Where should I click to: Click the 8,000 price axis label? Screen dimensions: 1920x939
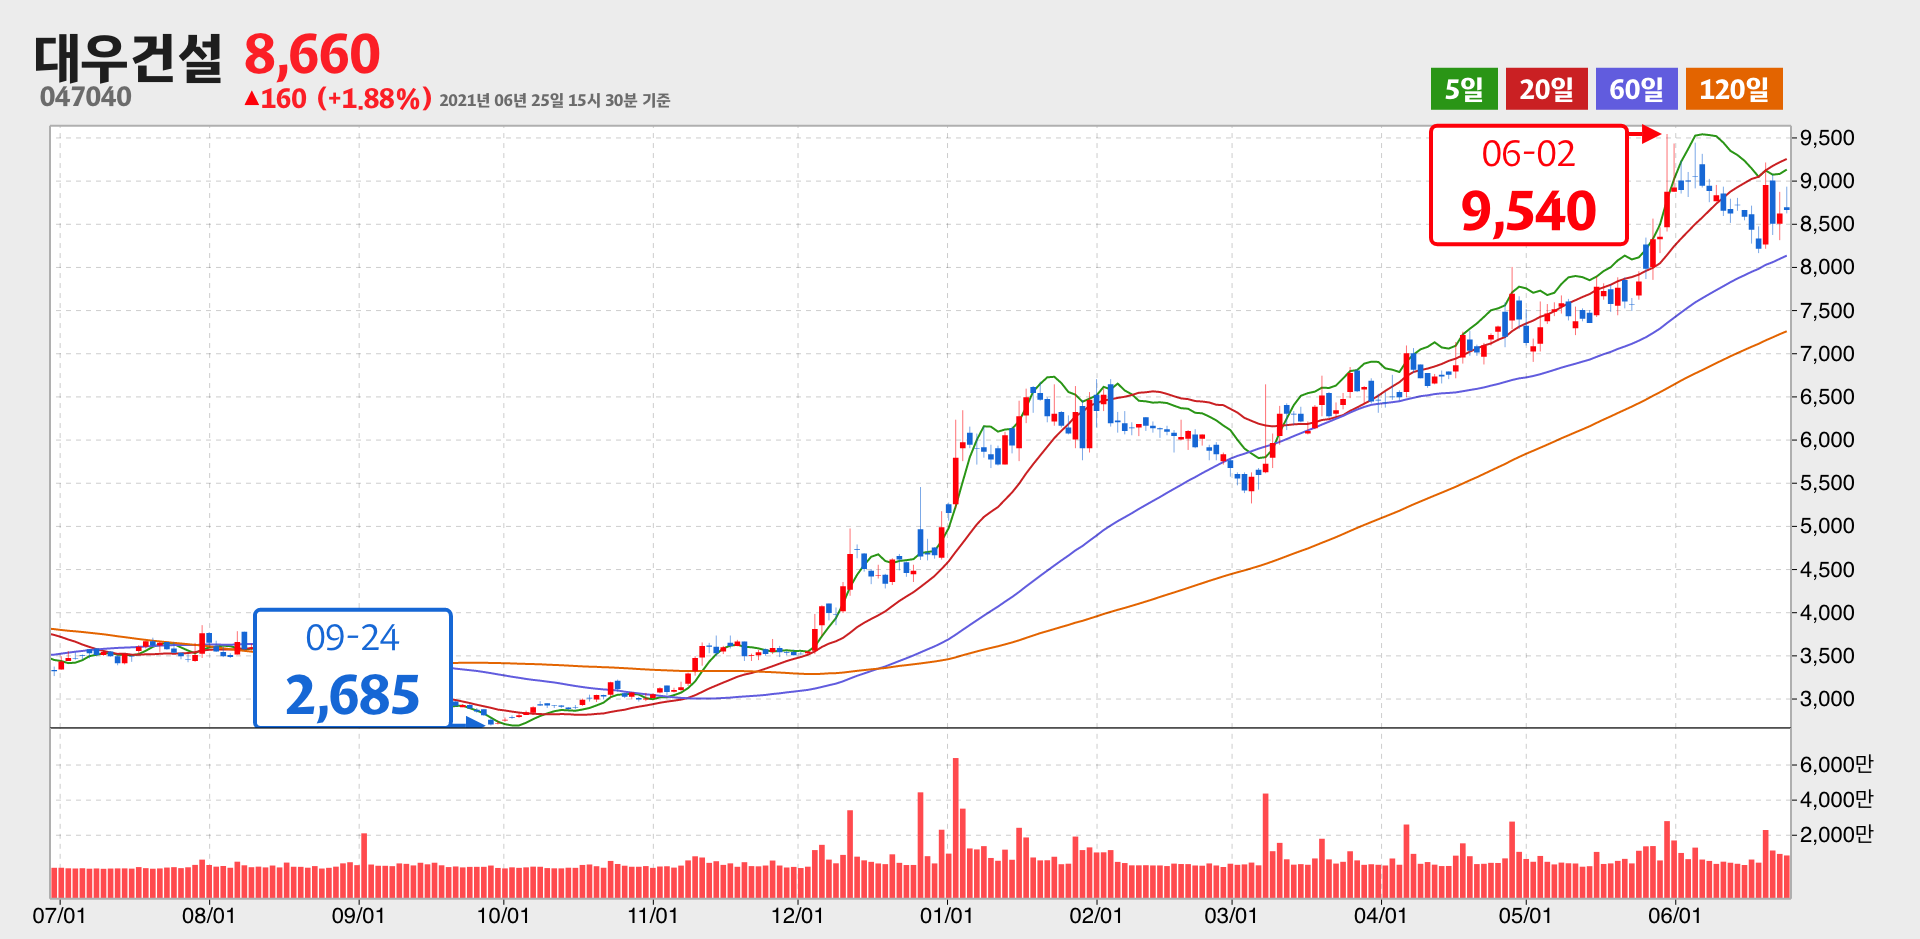pyautogui.click(x=1827, y=267)
